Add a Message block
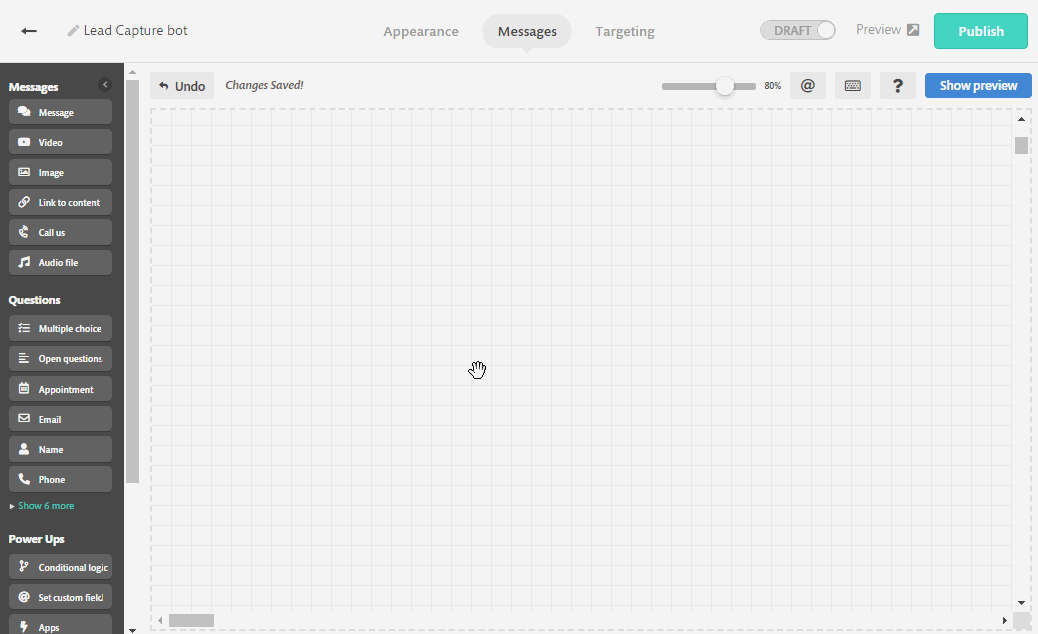 [60, 112]
